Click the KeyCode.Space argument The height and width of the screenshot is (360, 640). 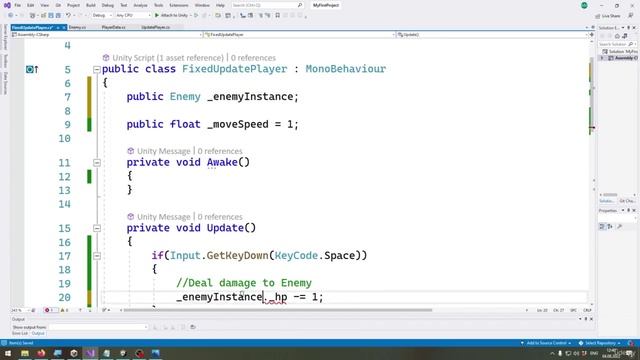(x=317, y=256)
